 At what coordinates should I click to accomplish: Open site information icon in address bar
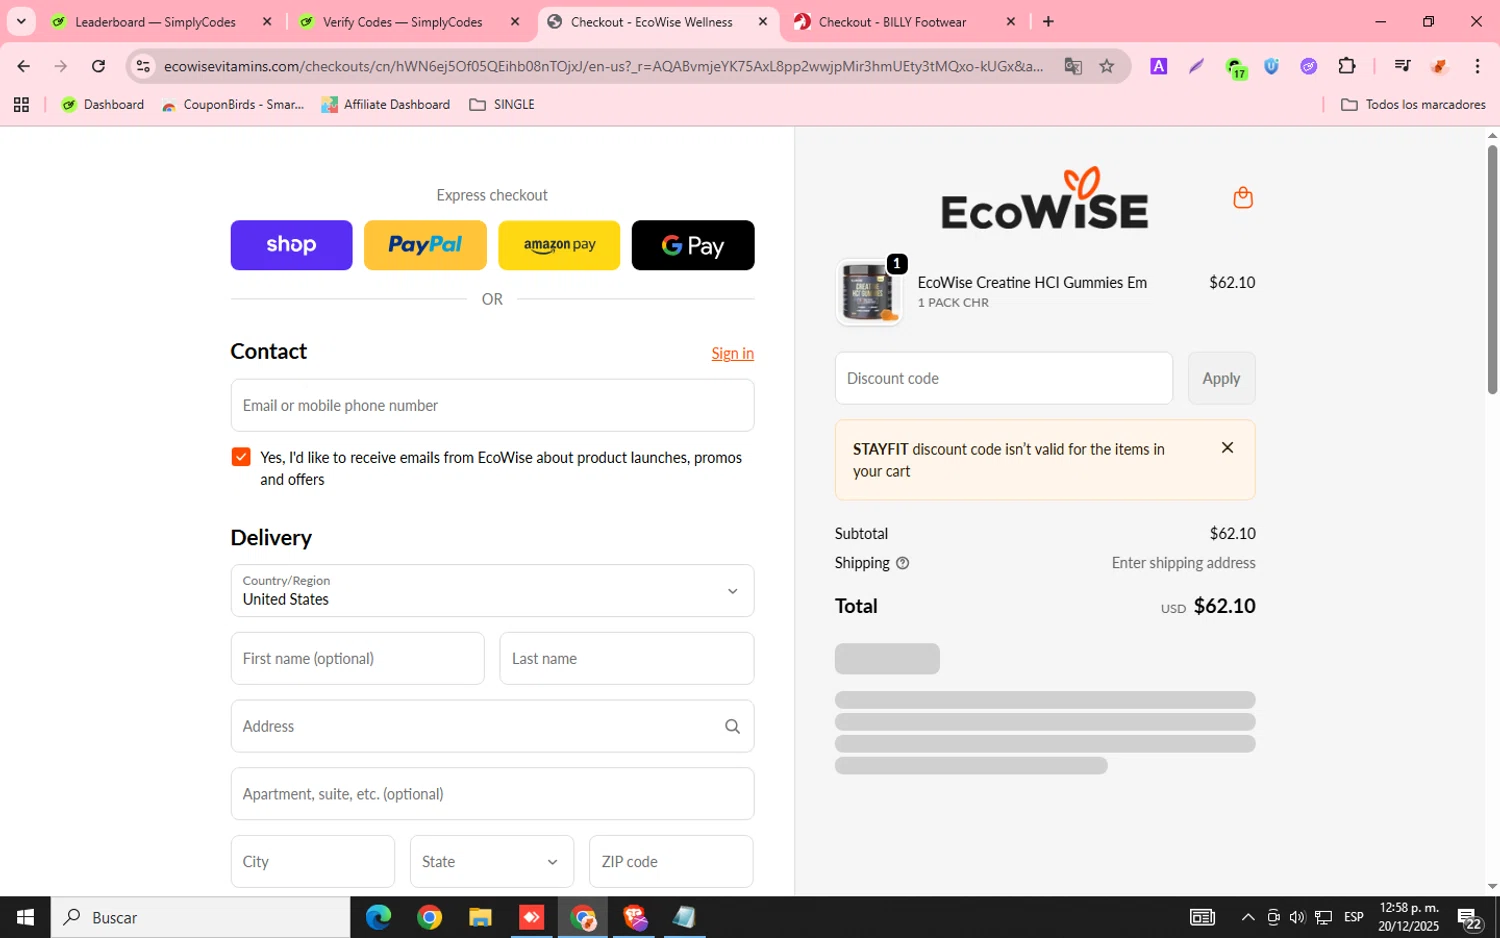click(x=143, y=66)
